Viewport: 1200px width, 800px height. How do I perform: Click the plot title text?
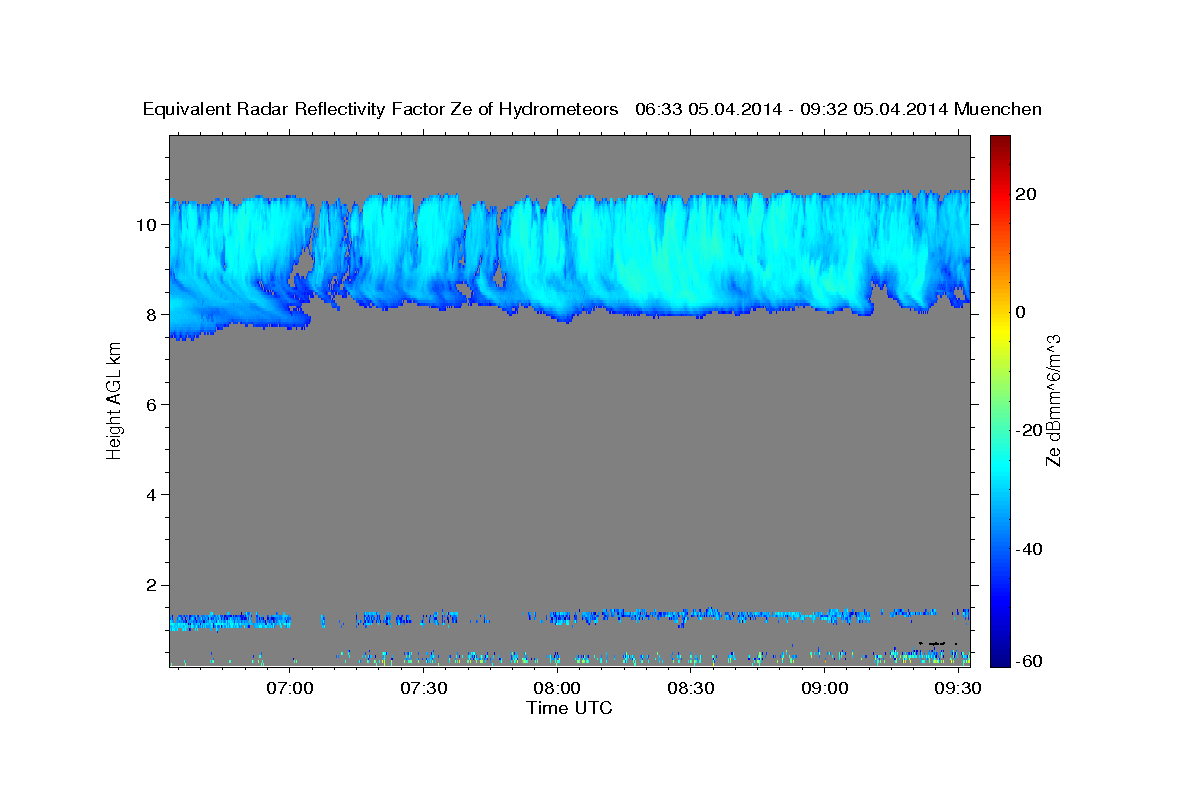point(593,110)
